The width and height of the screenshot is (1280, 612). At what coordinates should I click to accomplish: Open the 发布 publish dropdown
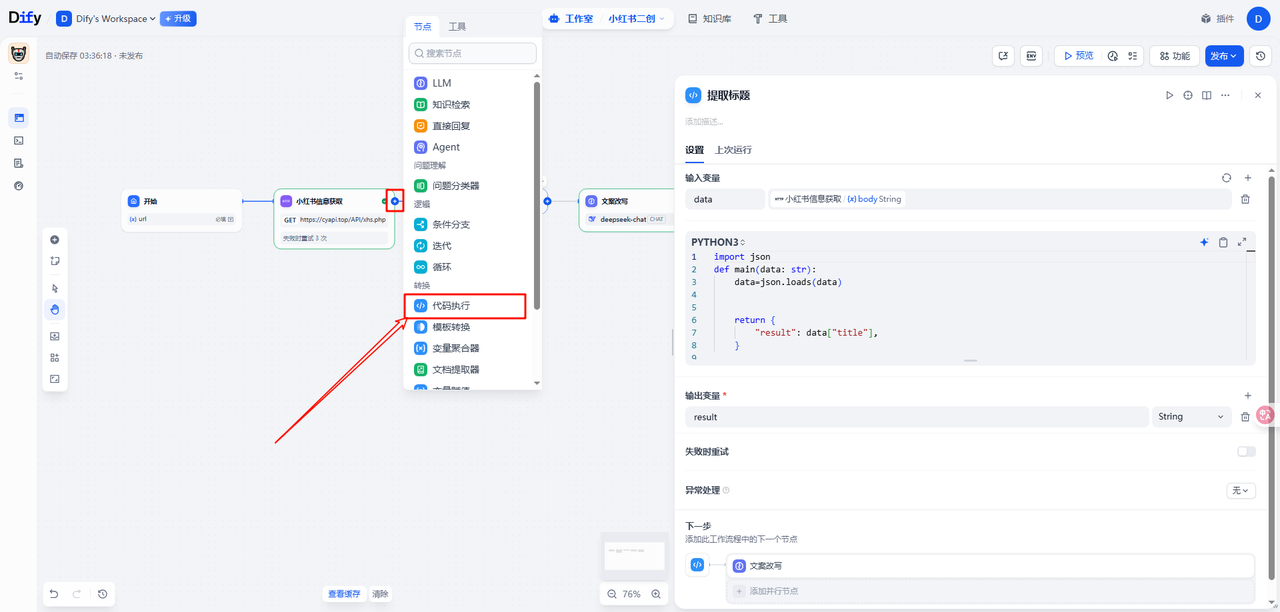(x=1224, y=56)
